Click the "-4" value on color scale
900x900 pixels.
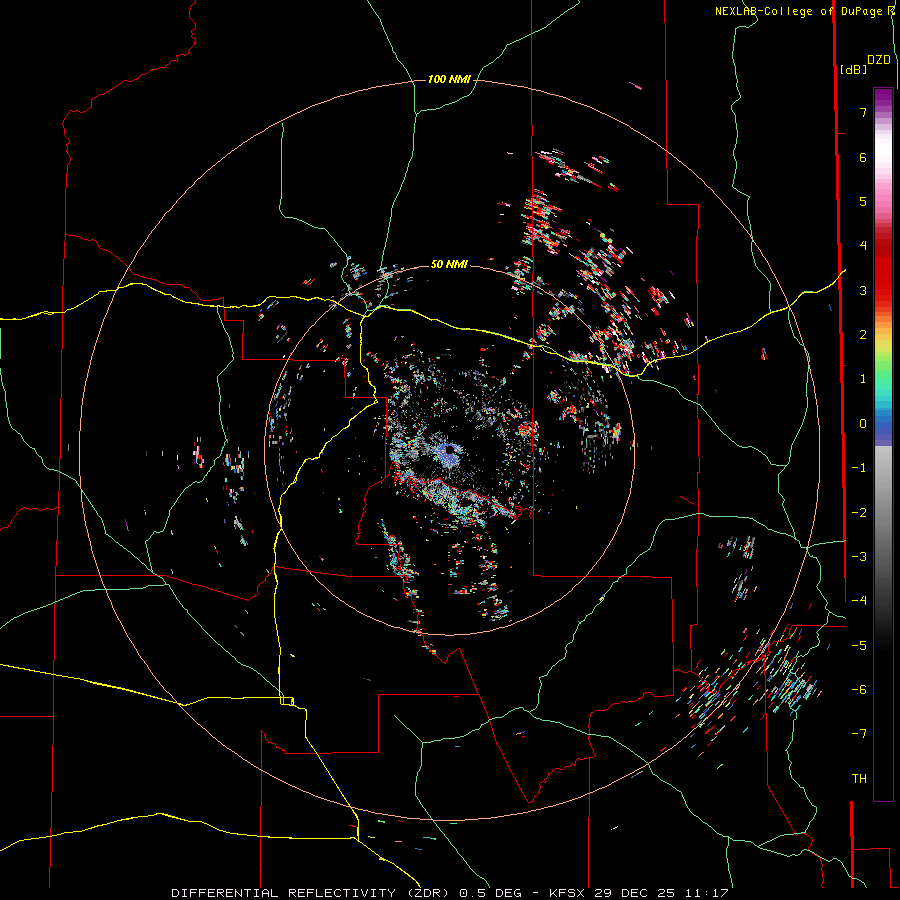point(859,601)
